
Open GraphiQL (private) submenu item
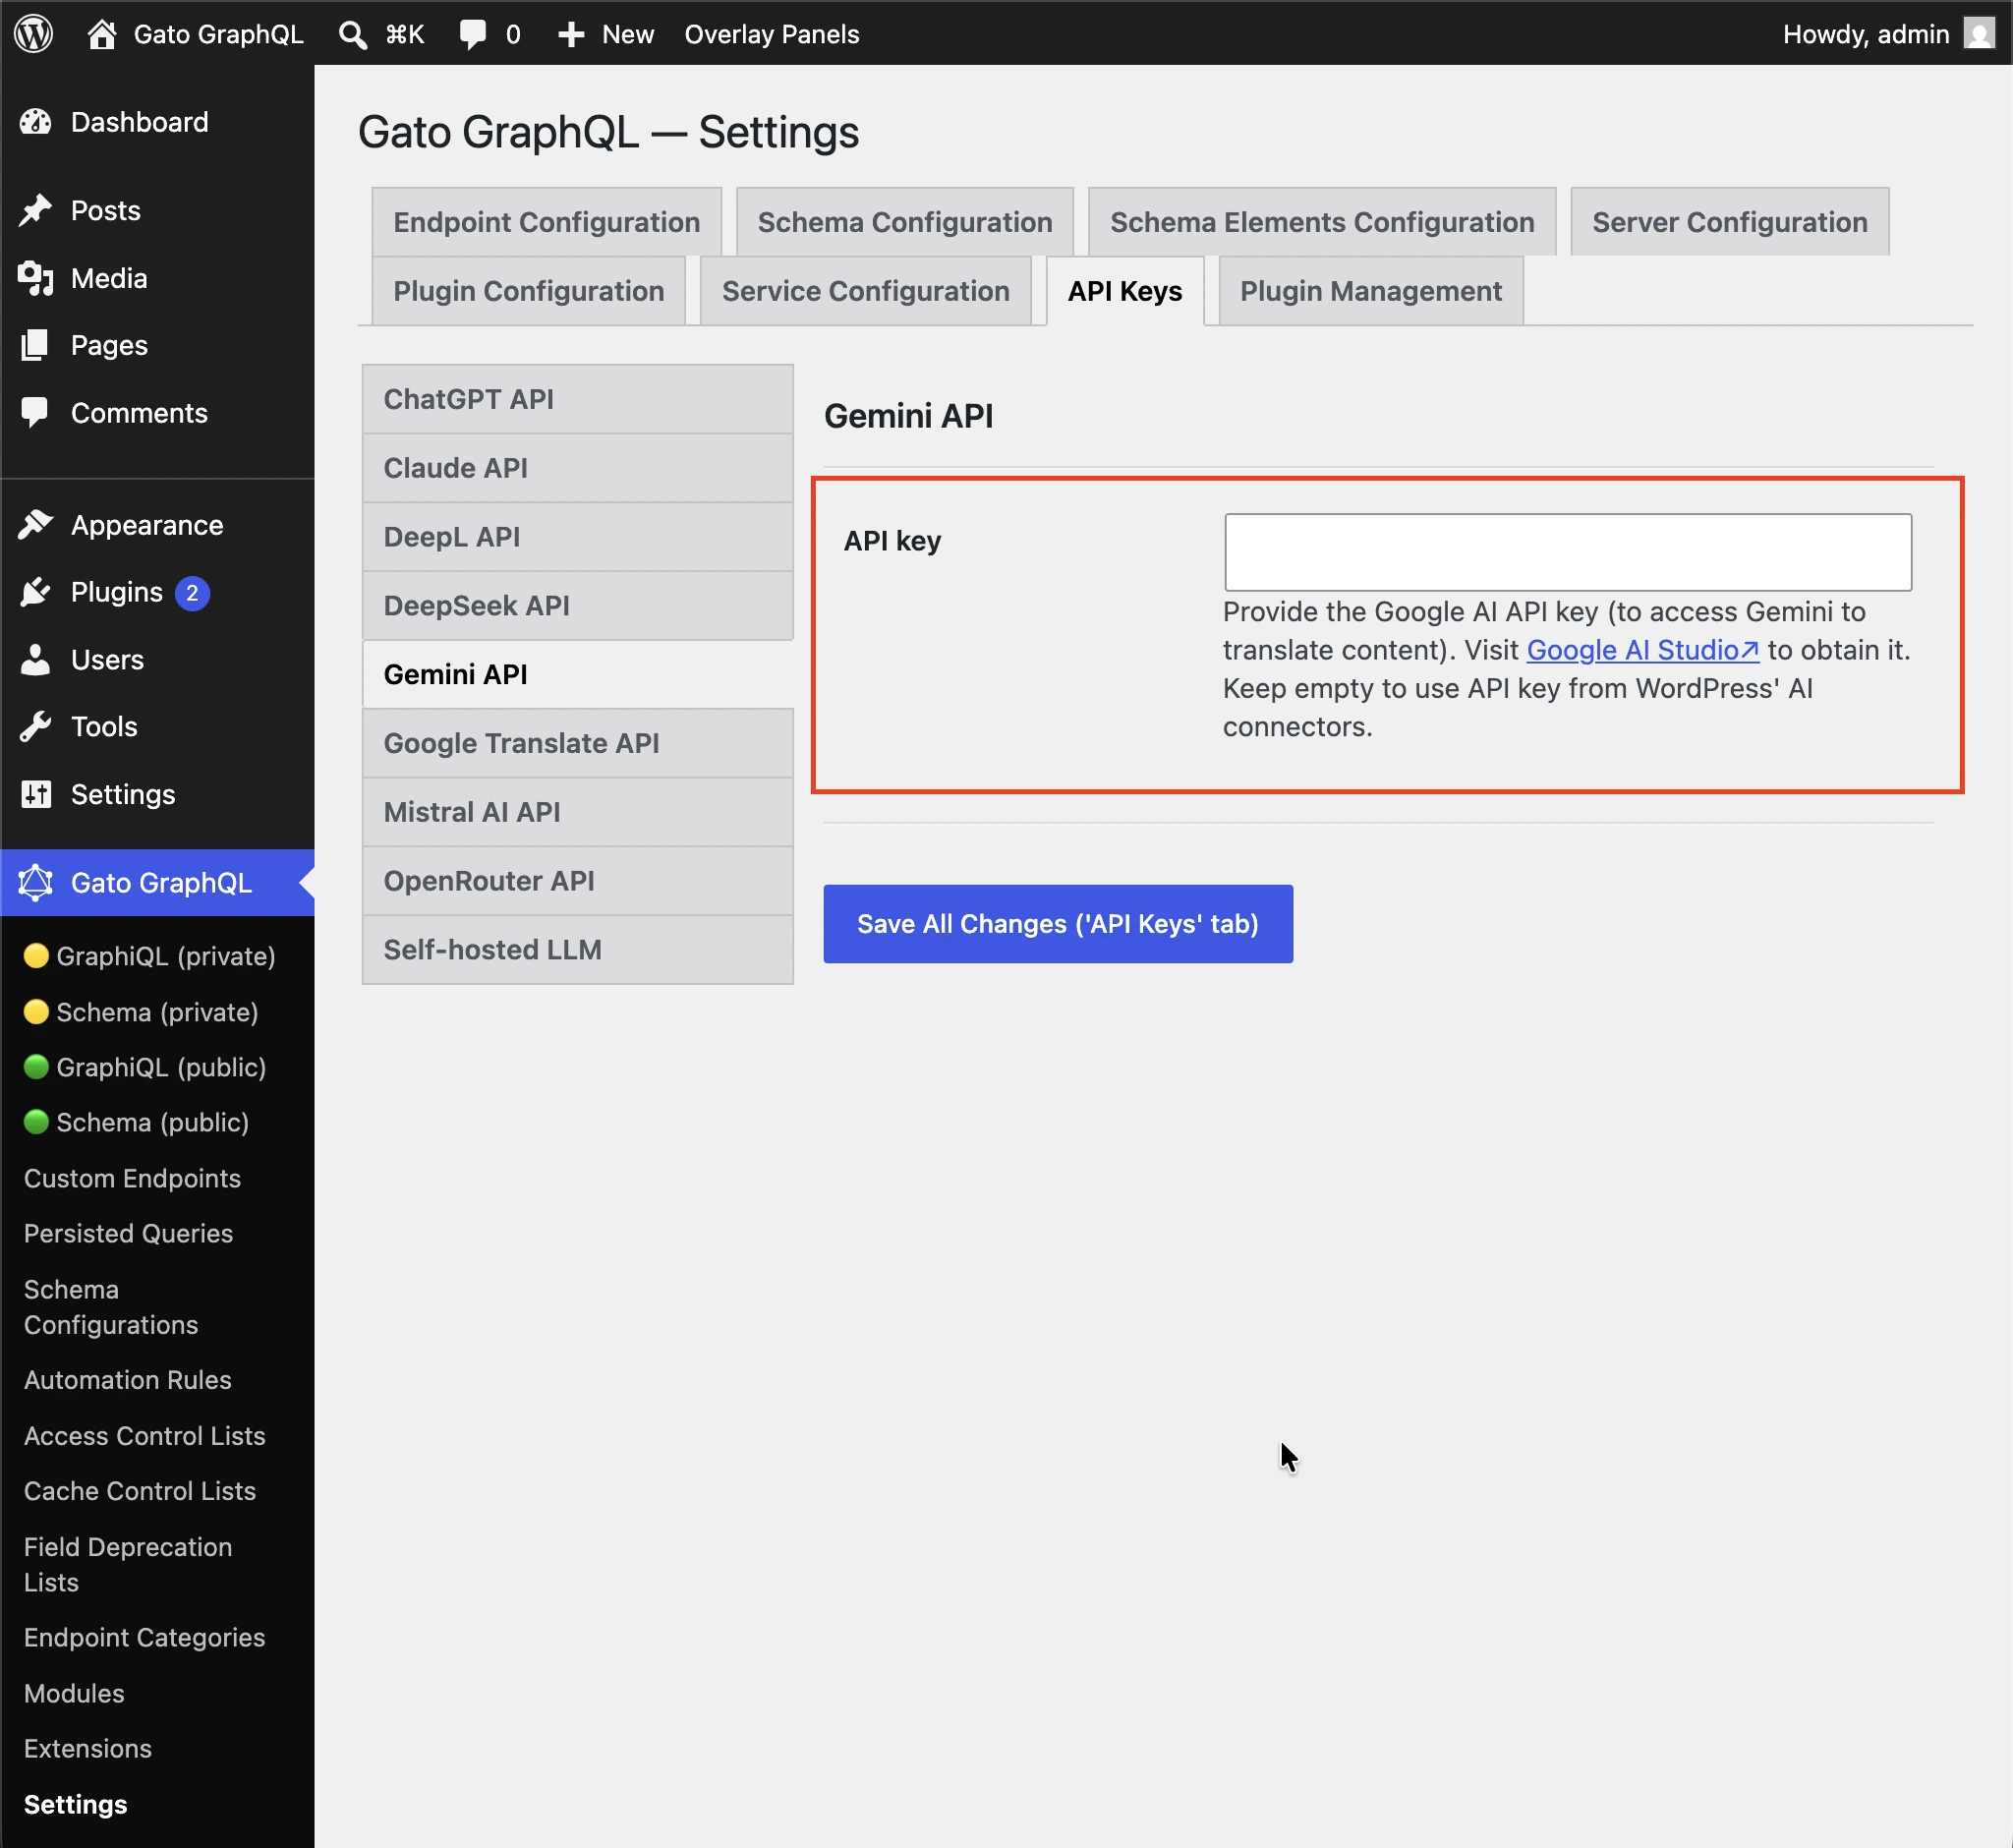tap(150, 956)
